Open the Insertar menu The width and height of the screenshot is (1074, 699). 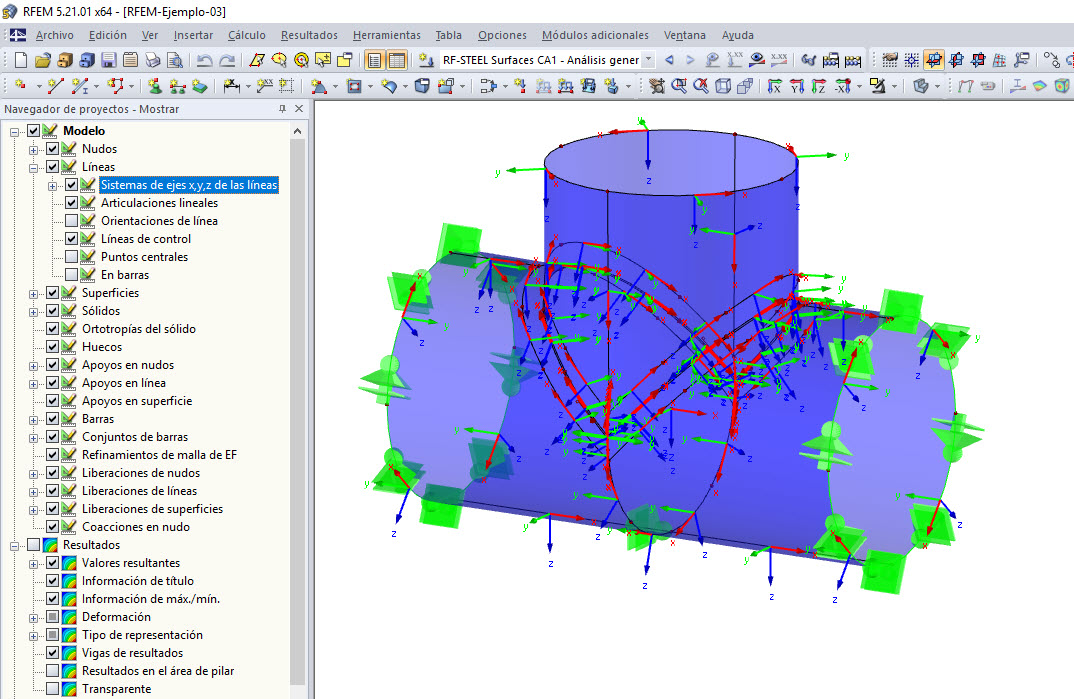[x=193, y=35]
